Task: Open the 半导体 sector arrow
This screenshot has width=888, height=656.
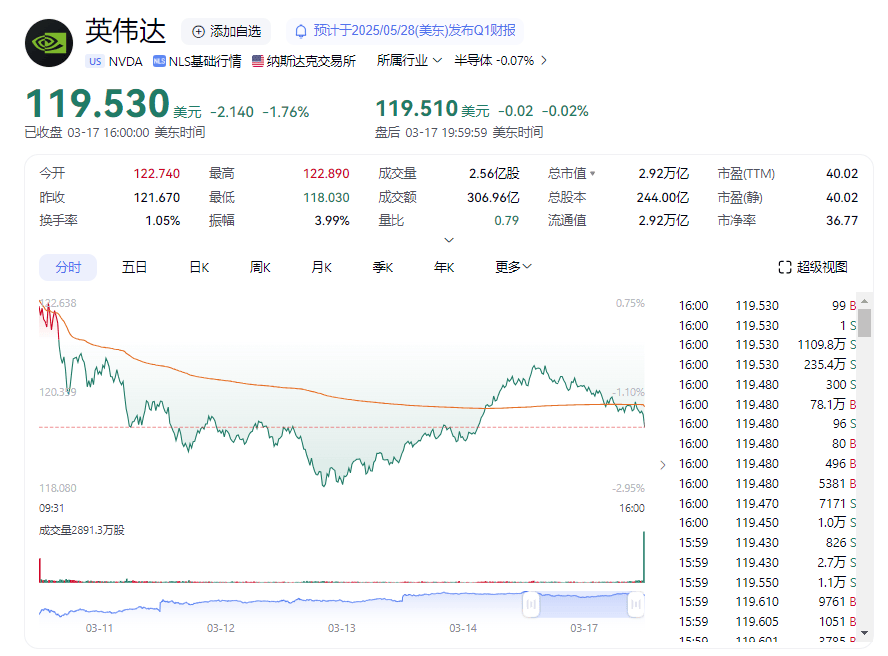Action: 544,61
